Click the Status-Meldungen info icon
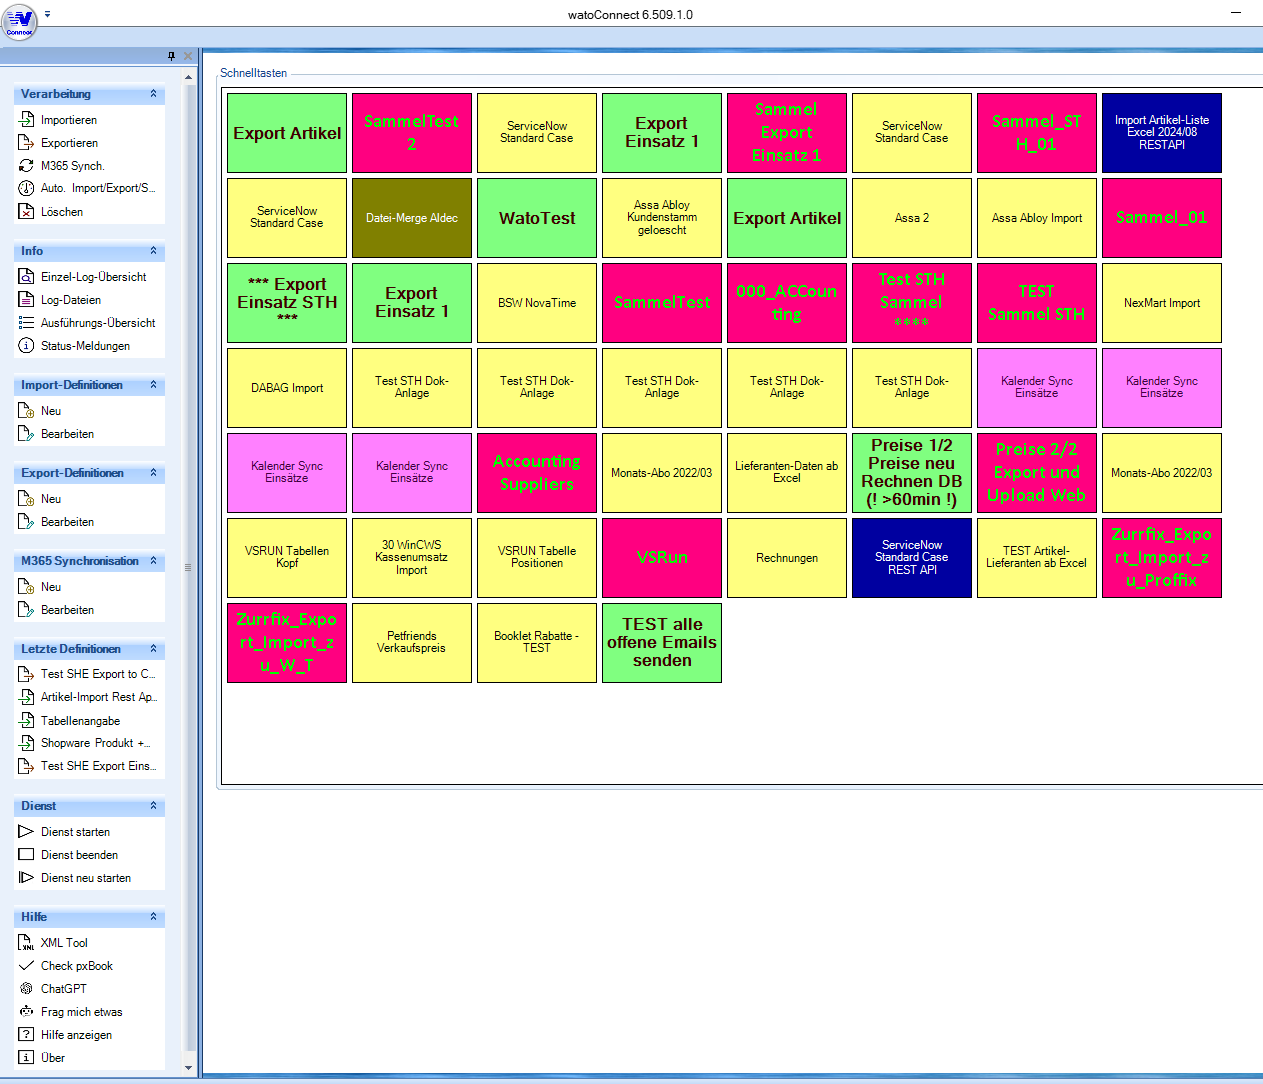 [x=27, y=346]
